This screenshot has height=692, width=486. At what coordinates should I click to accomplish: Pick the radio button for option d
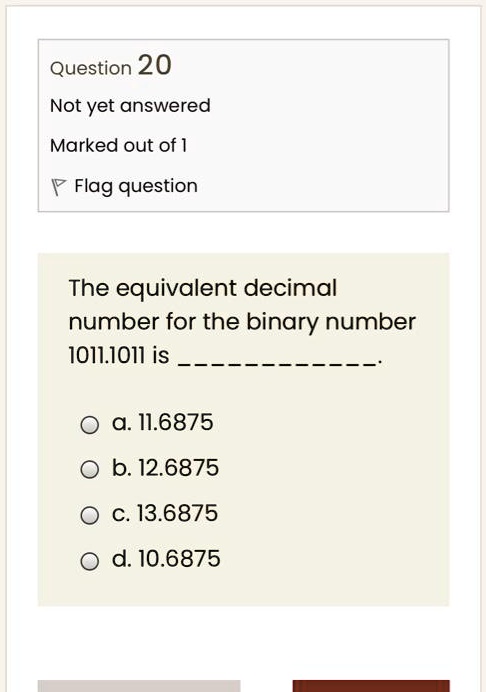click(90, 561)
